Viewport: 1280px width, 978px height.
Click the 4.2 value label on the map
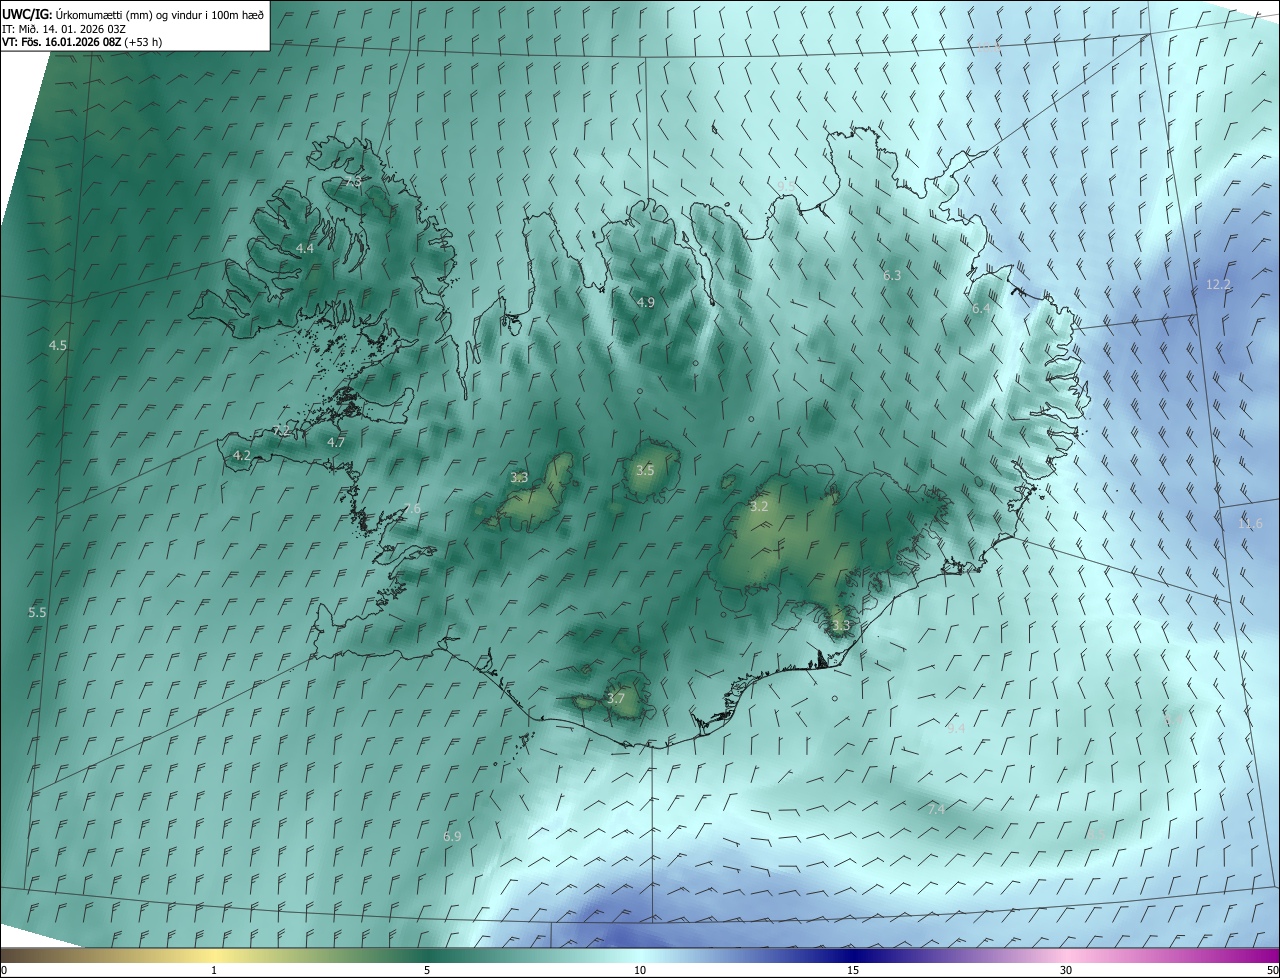coord(241,455)
